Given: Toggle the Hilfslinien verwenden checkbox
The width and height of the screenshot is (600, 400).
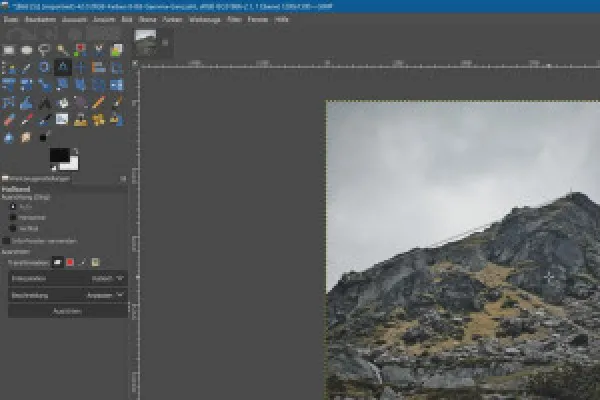Looking at the screenshot, I should point(8,241).
